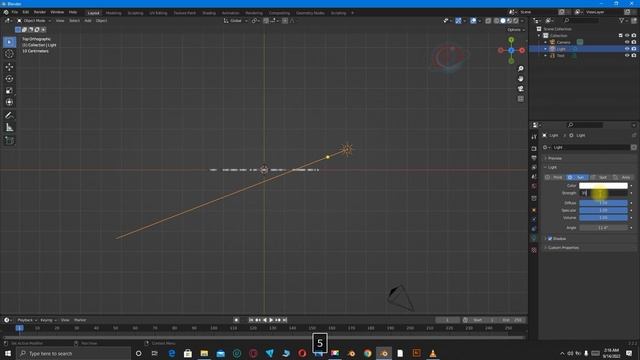Click the green Y axis gizmo handle
This screenshot has height=360, width=640.
pos(511,40)
